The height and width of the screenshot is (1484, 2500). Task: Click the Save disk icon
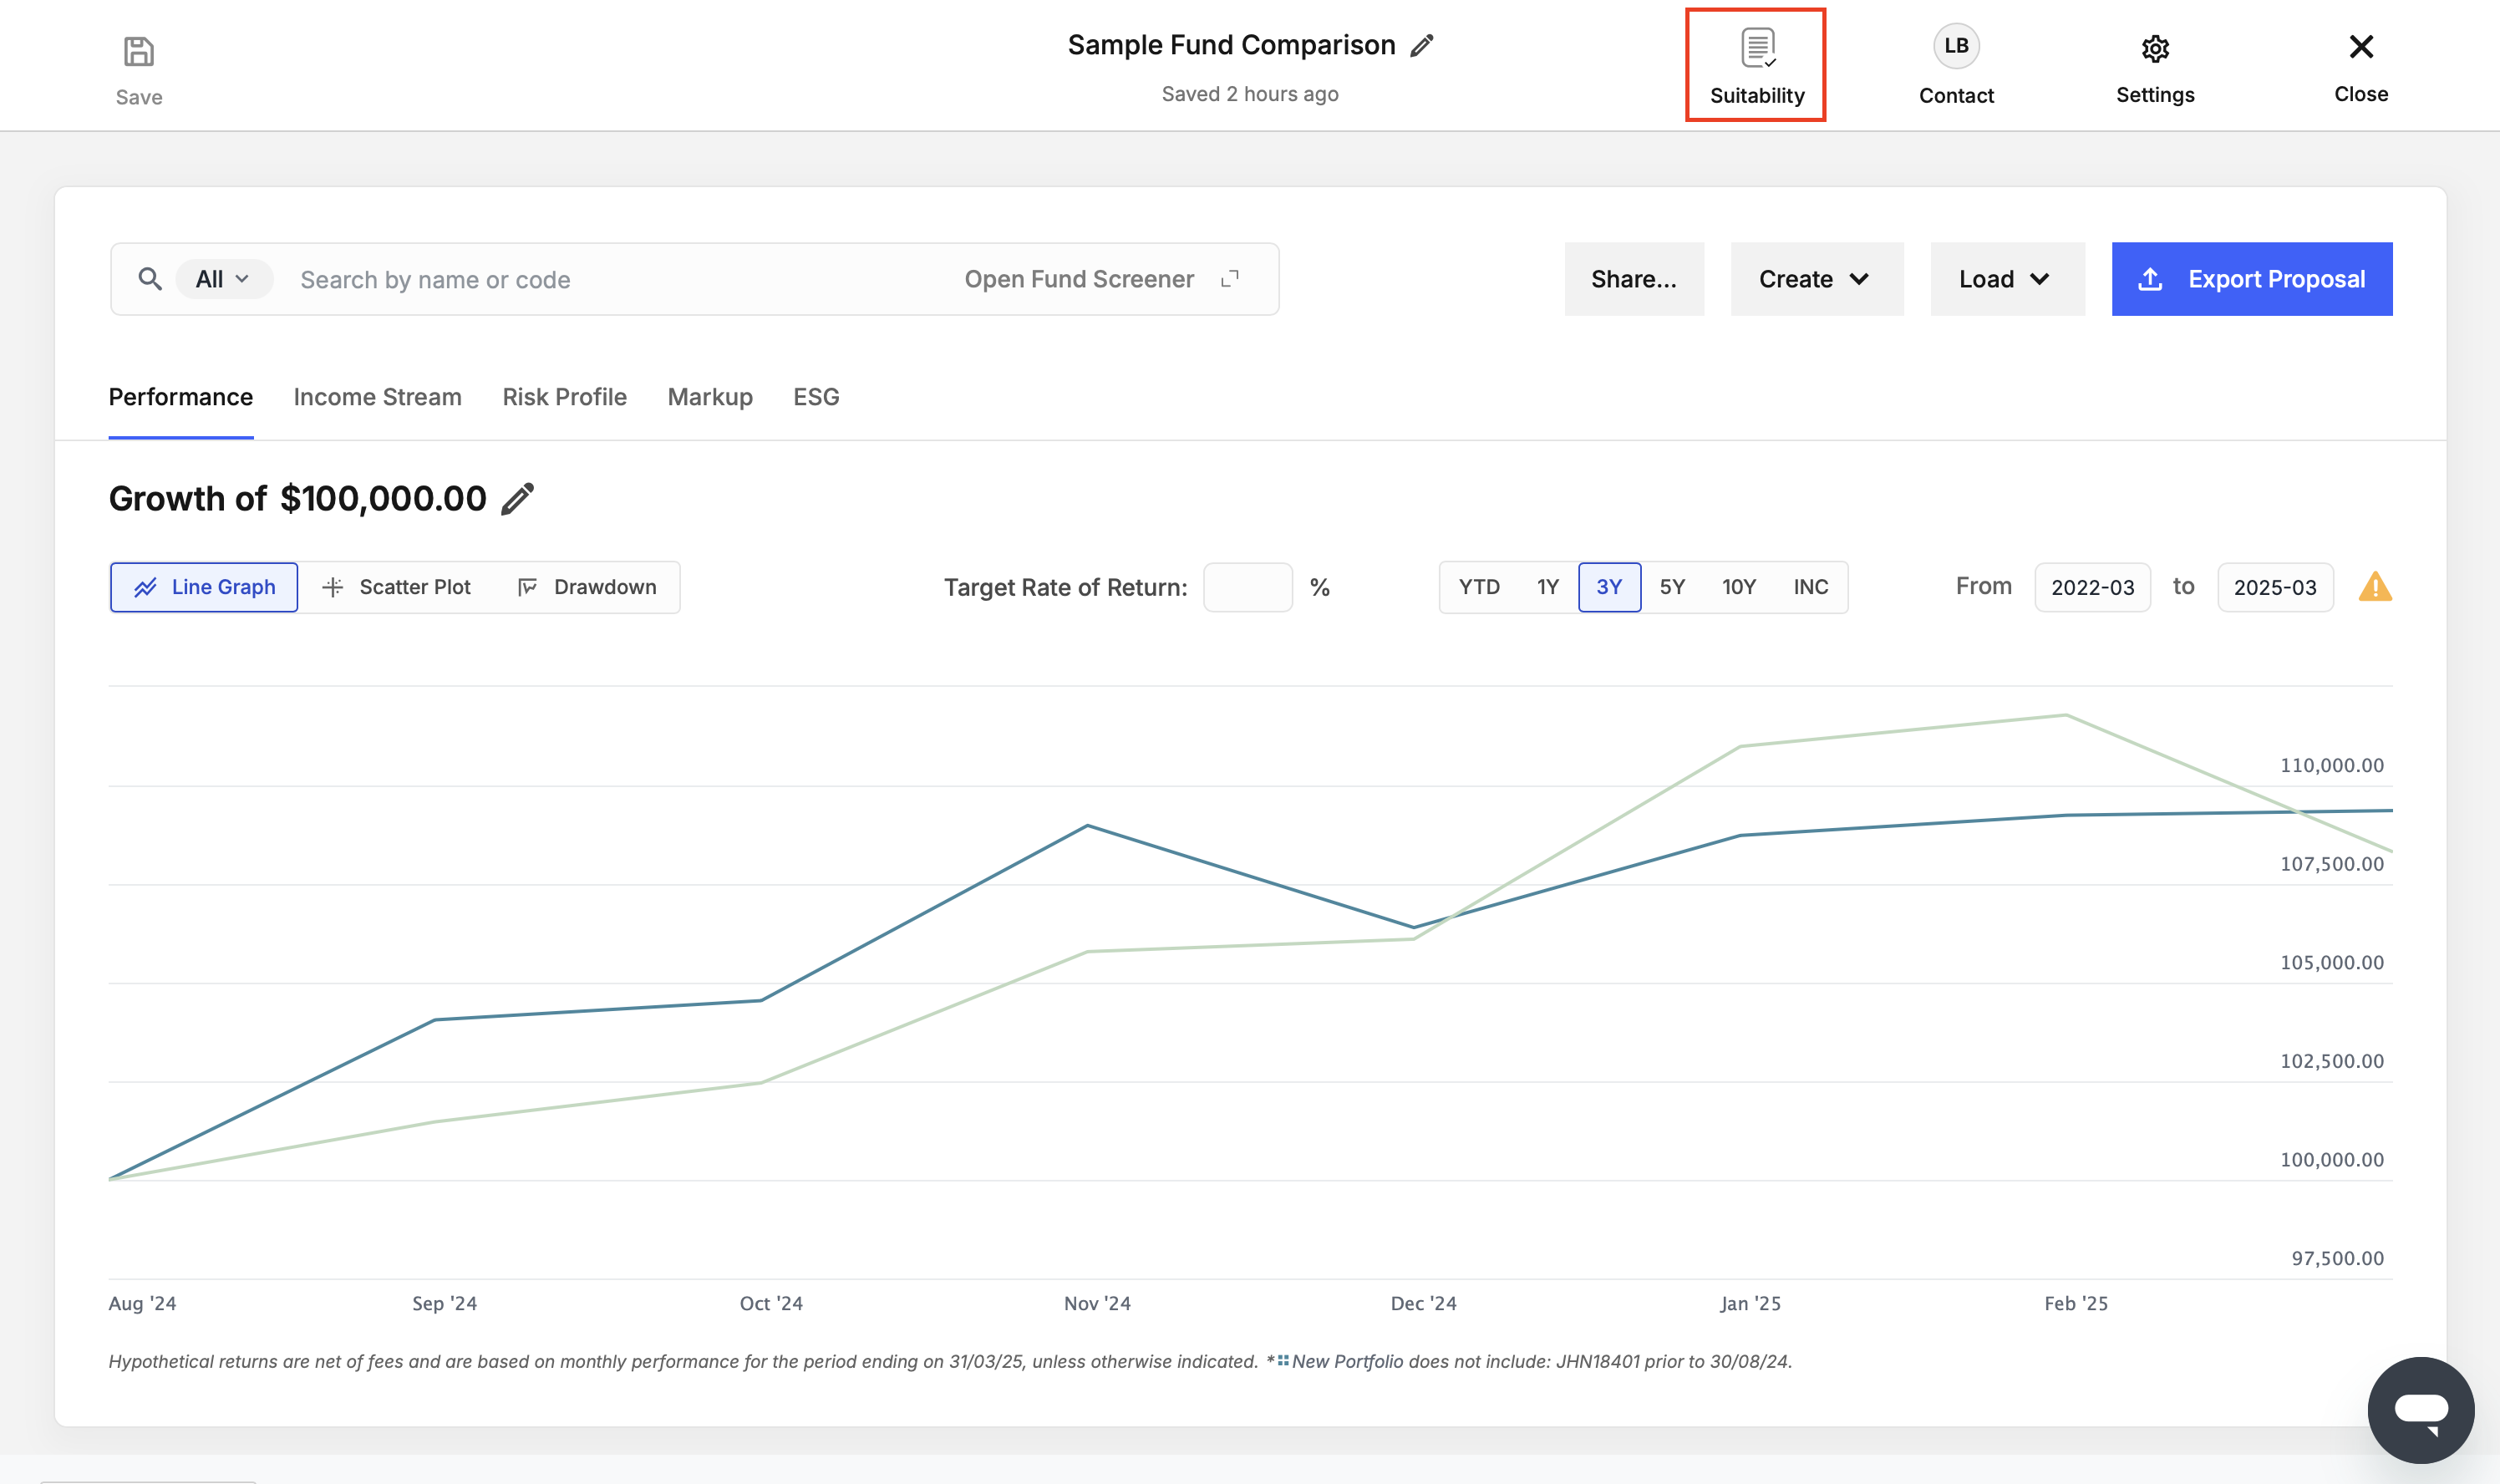click(138, 51)
